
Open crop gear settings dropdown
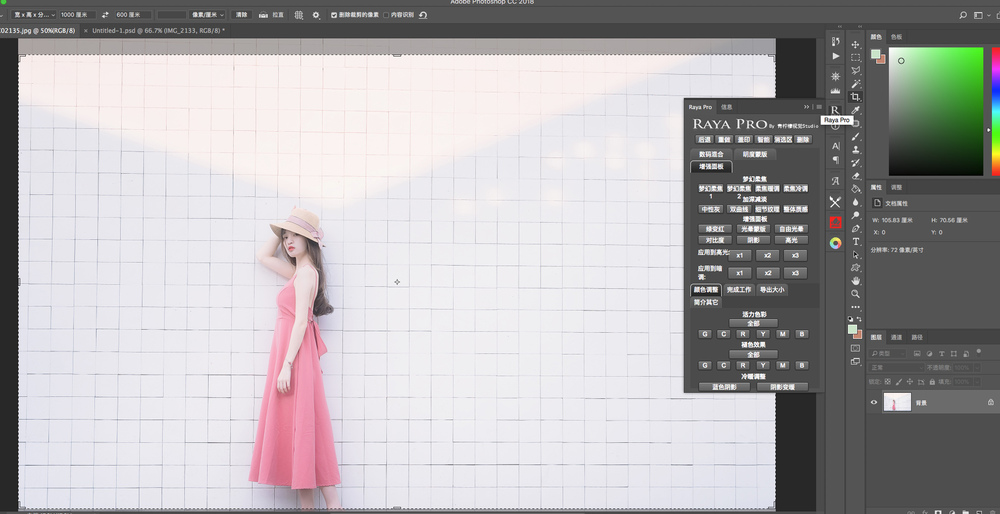coord(316,15)
